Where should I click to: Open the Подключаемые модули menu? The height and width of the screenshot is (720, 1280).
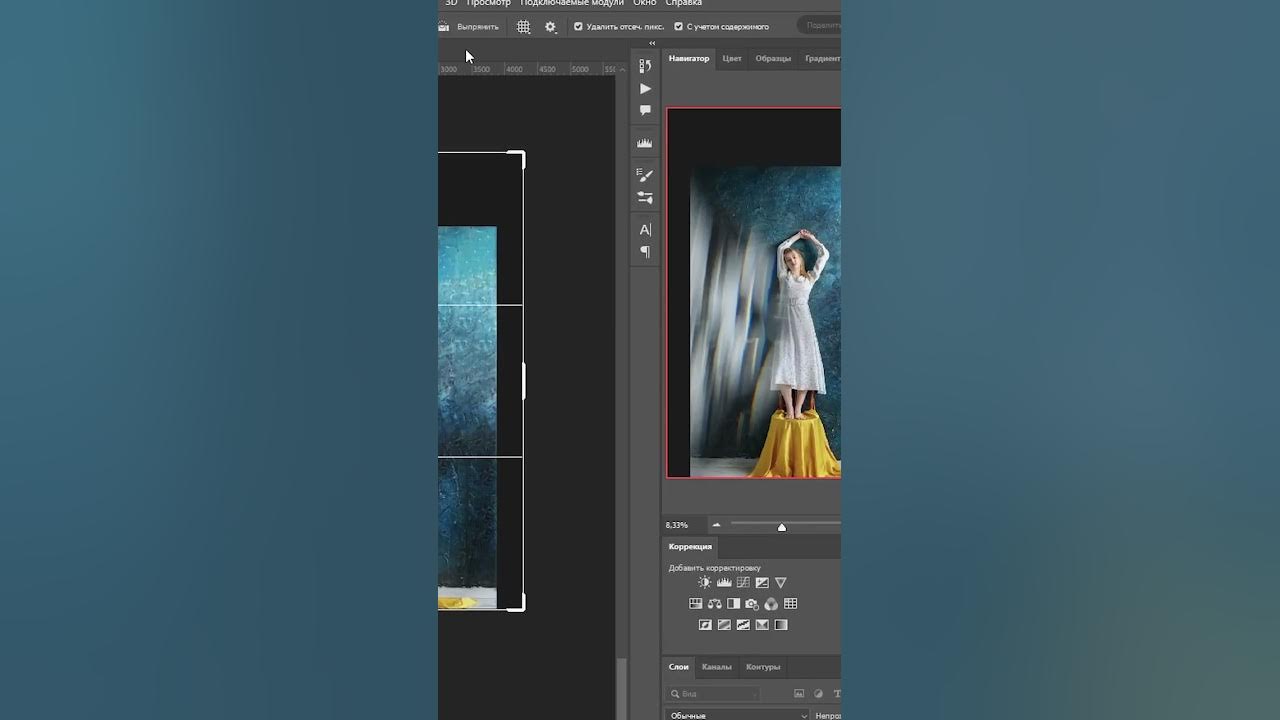click(572, 3)
